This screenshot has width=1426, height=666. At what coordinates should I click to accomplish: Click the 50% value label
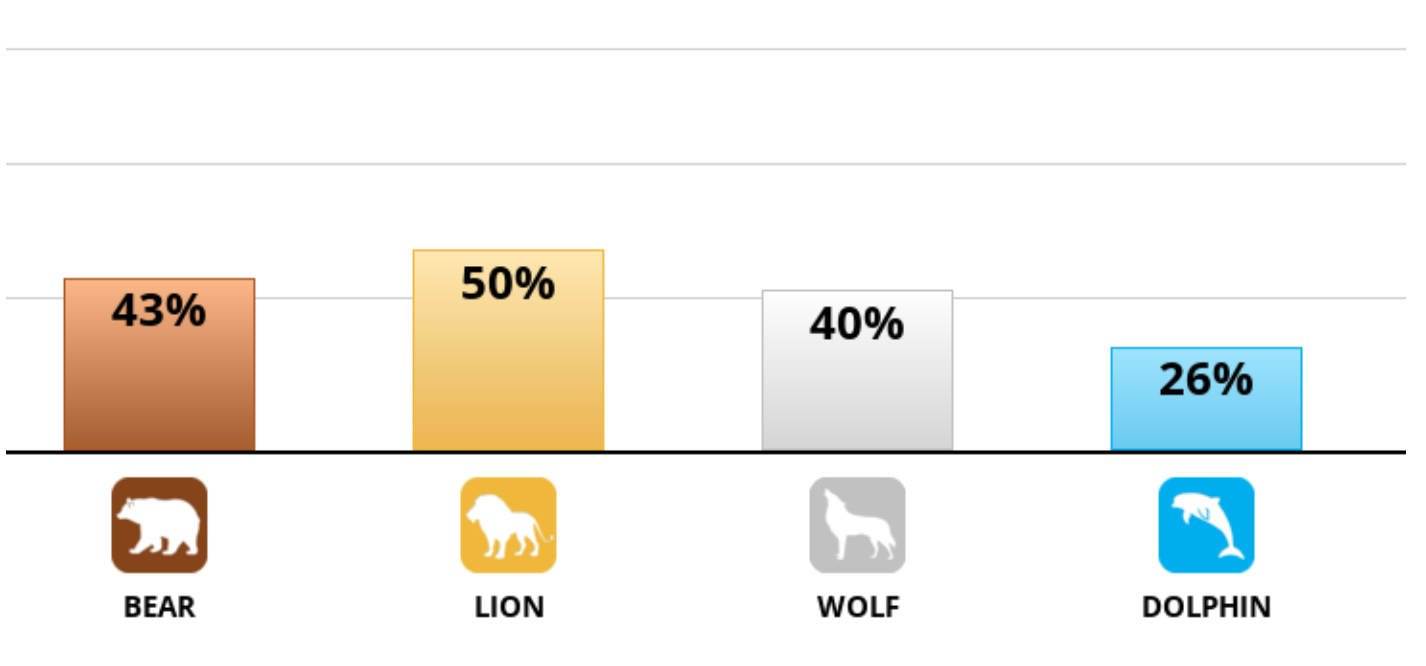tap(508, 284)
